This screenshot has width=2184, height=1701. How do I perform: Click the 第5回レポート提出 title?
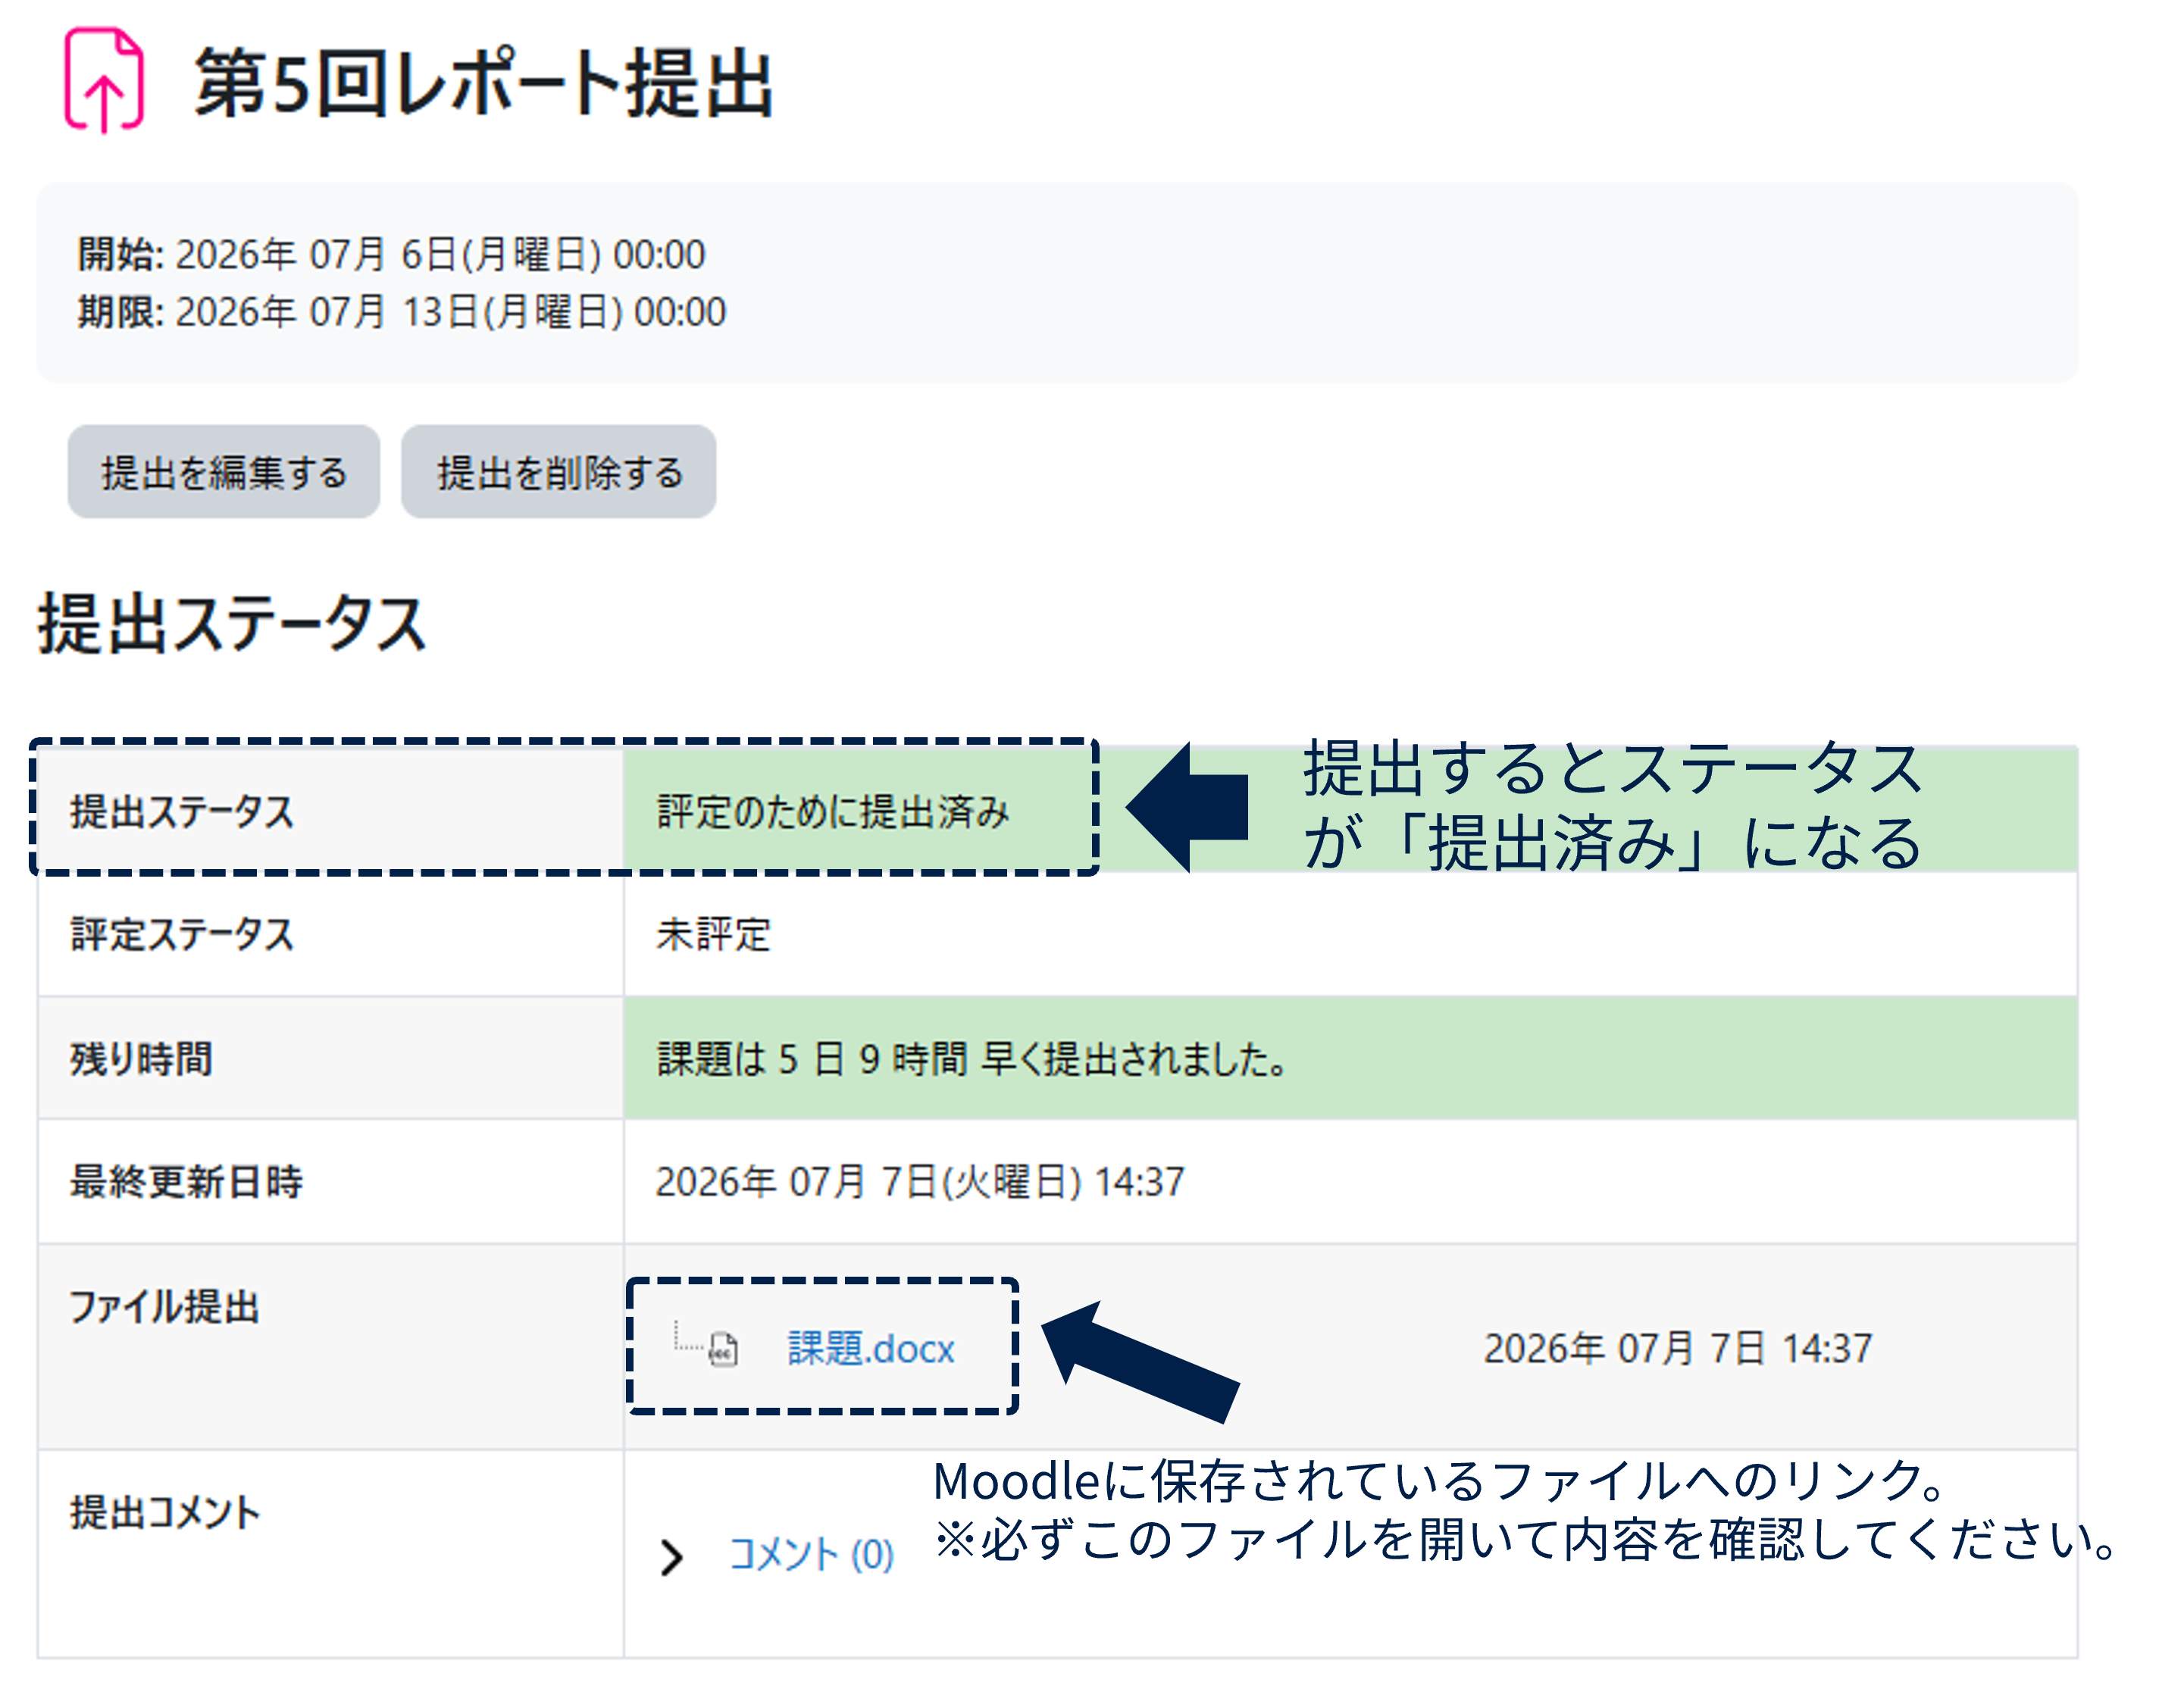(x=483, y=84)
